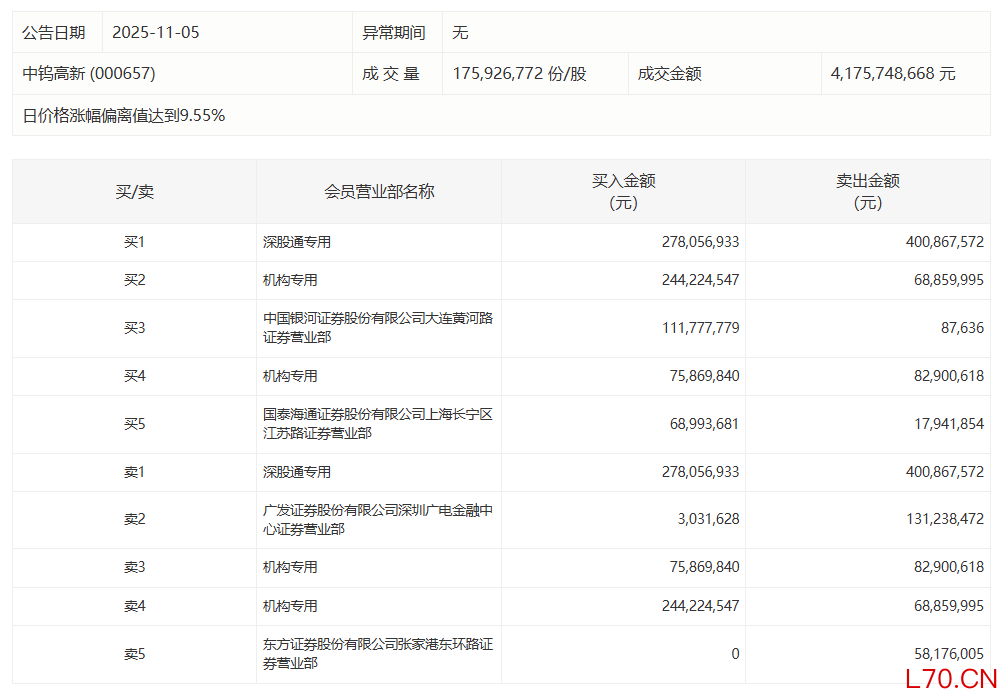Click the announcement date 2025-11-05
The height and width of the screenshot is (699, 1001).
(156, 32)
